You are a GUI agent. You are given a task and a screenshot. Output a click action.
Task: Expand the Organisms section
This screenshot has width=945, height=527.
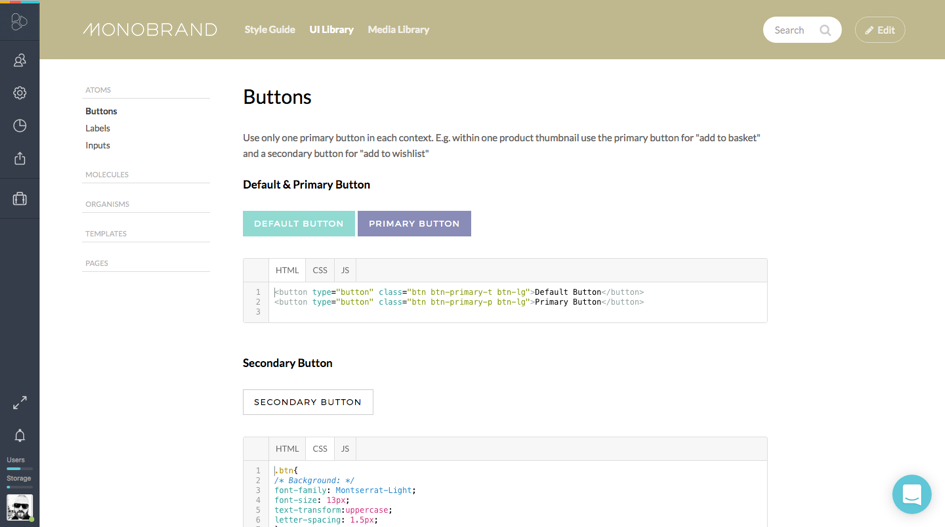[107, 204]
